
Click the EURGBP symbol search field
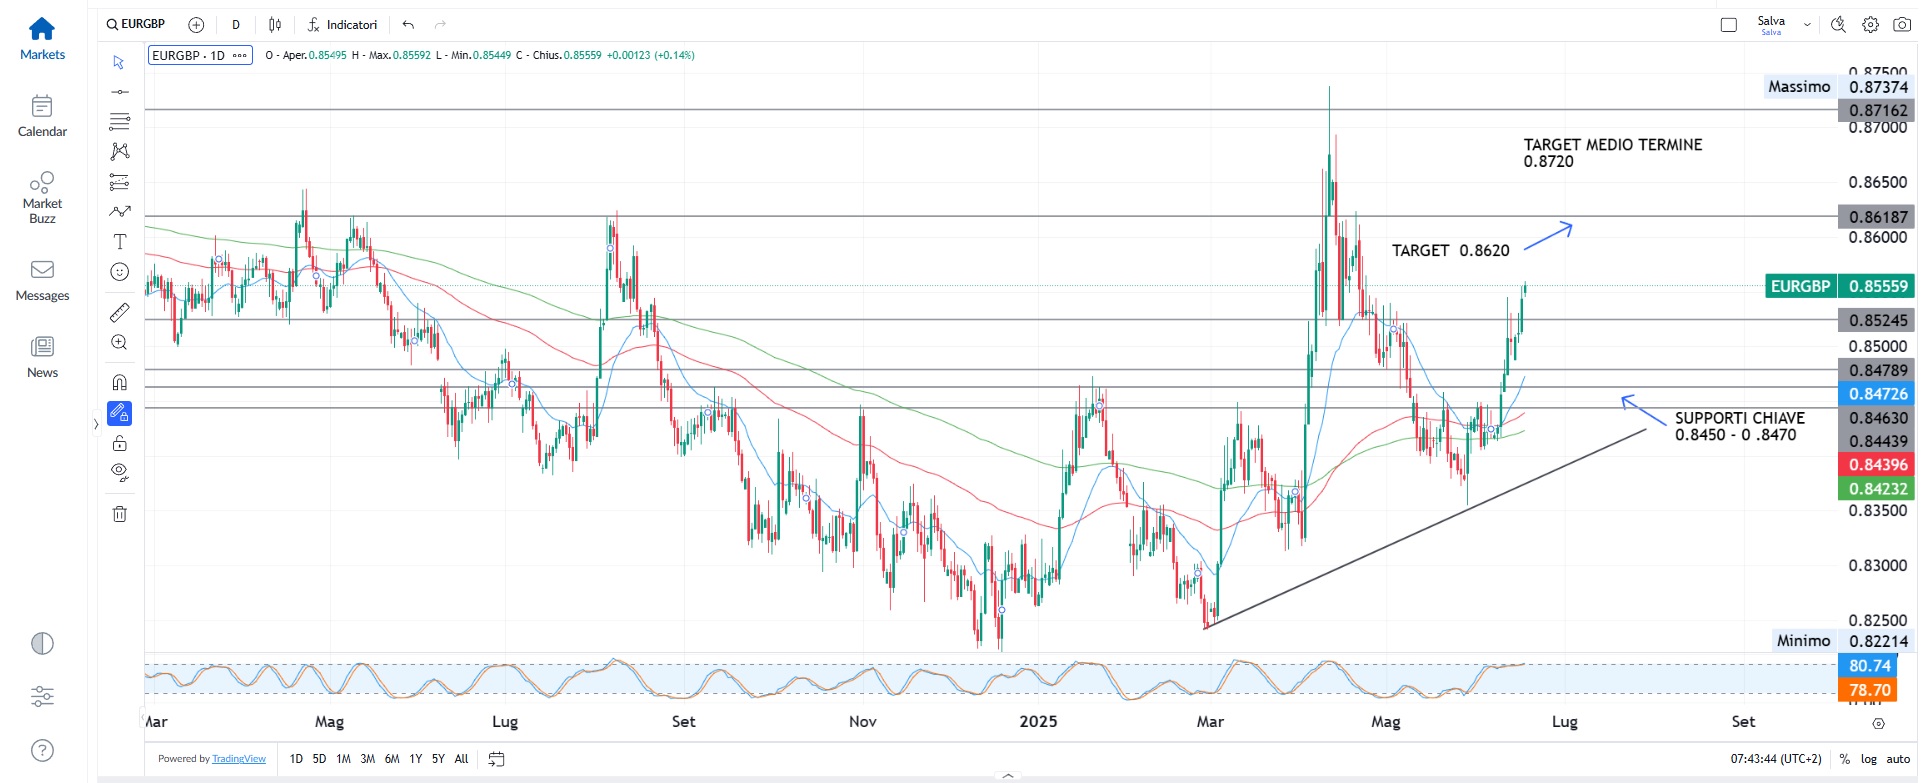click(136, 24)
